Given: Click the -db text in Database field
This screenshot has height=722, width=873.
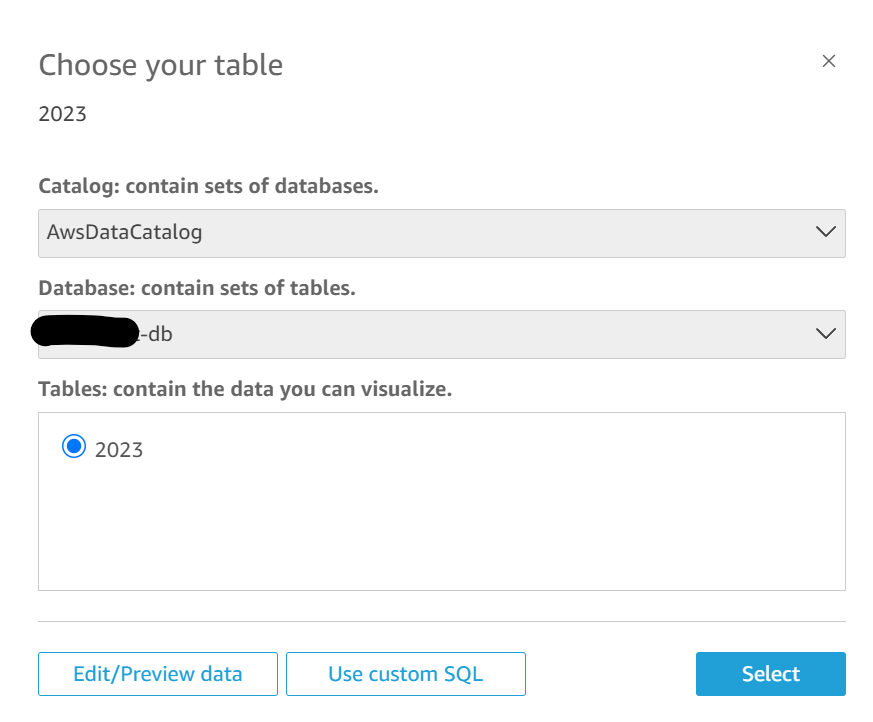Looking at the screenshot, I should 158,334.
